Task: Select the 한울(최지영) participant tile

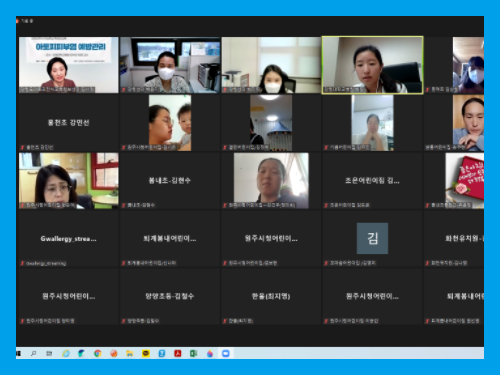Action: tap(271, 296)
